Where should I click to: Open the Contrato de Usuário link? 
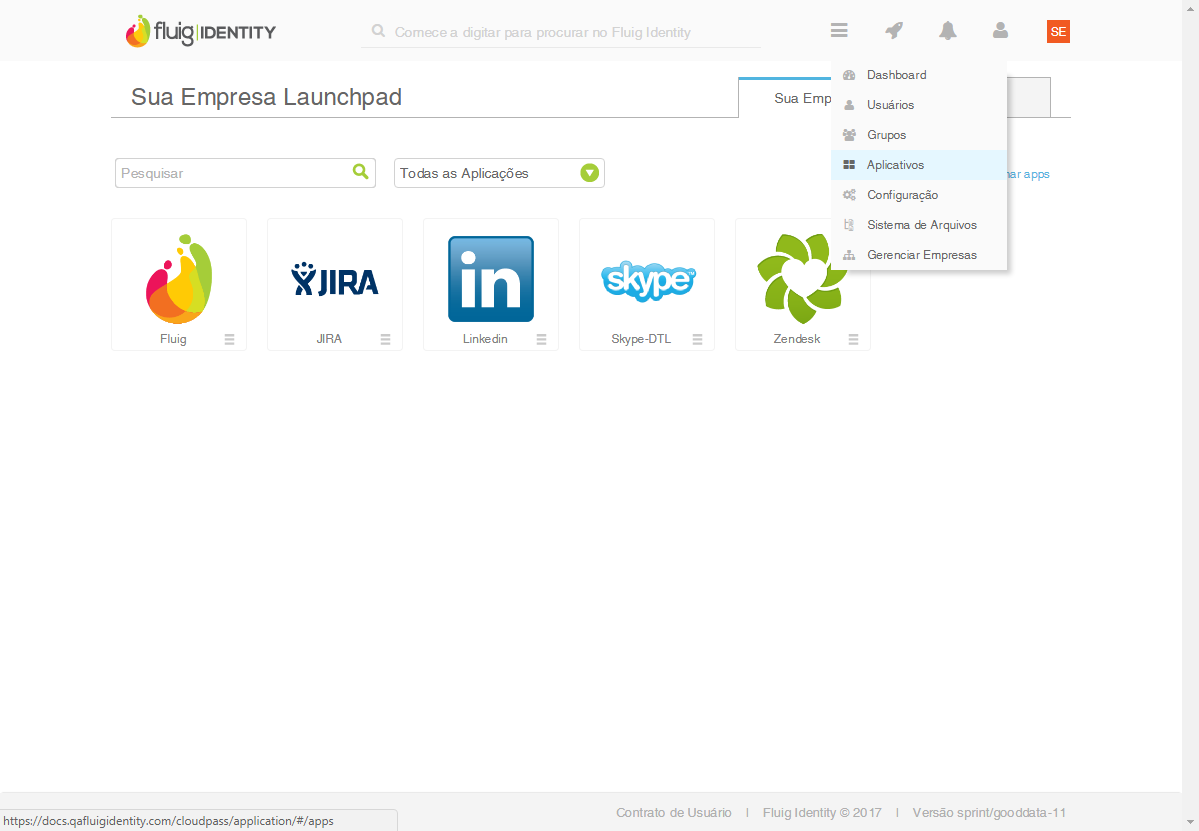[674, 813]
